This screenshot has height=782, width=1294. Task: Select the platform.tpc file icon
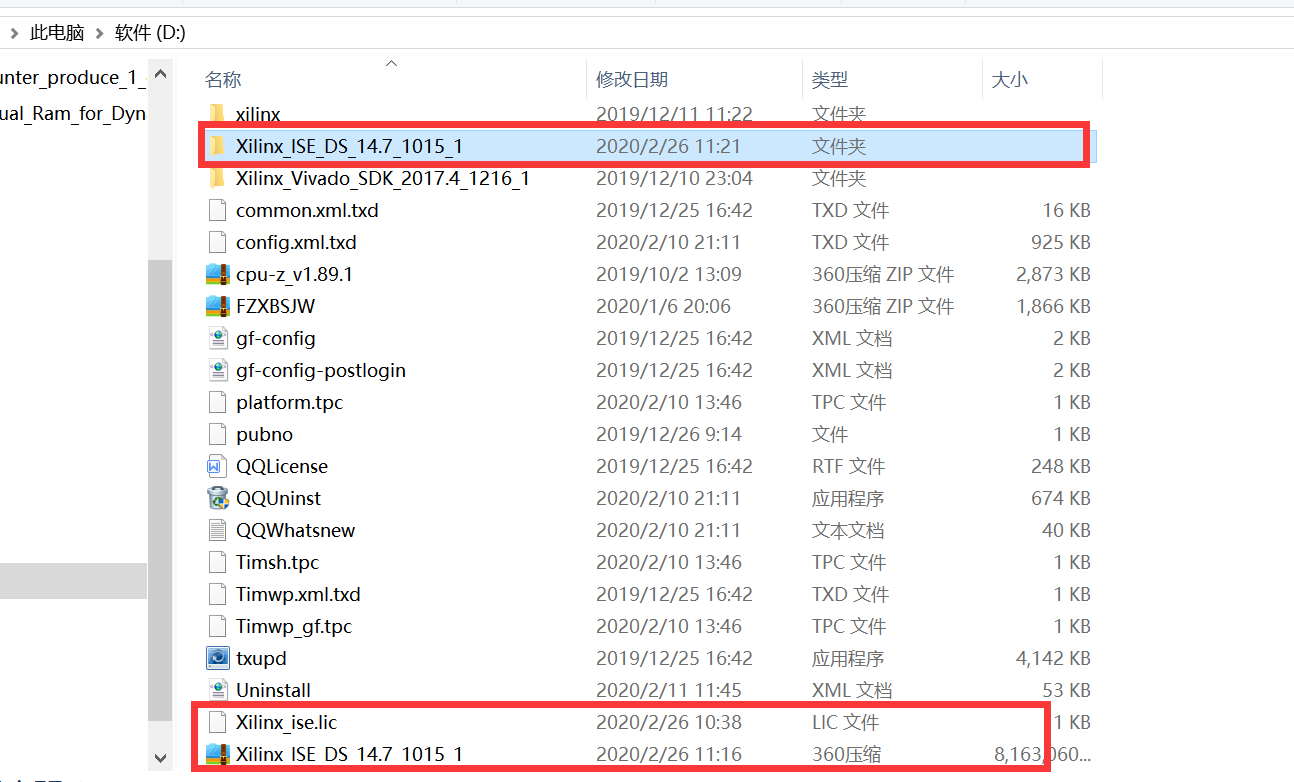click(x=217, y=402)
